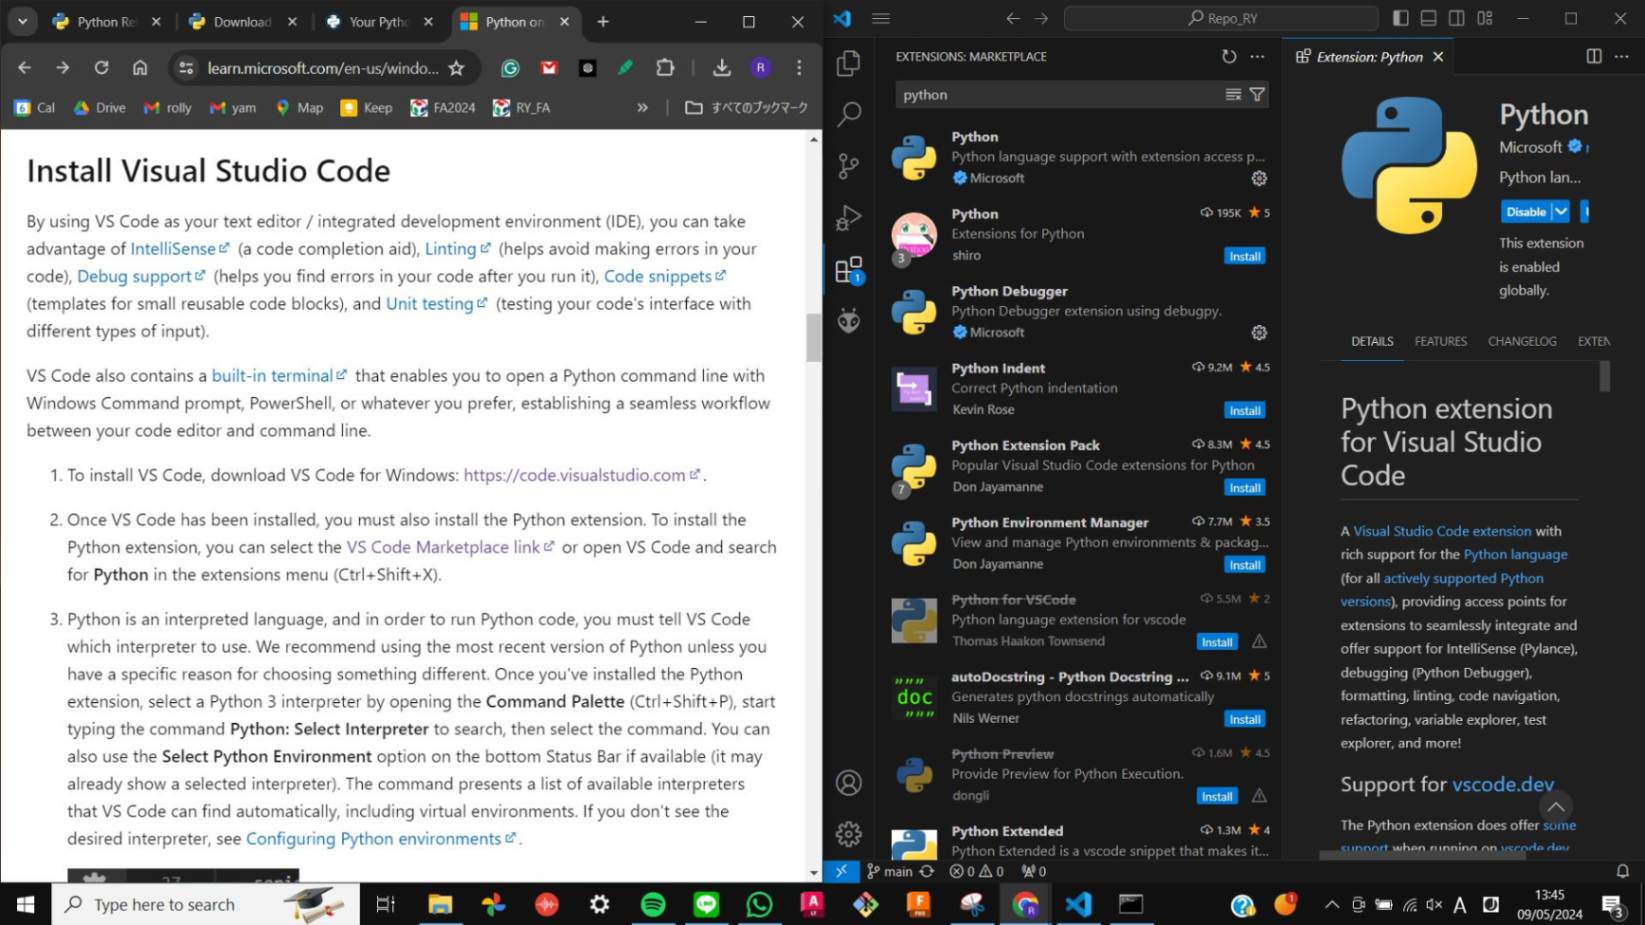
Task: Toggle the bottom panel in VS Code
Action: 1428,18
